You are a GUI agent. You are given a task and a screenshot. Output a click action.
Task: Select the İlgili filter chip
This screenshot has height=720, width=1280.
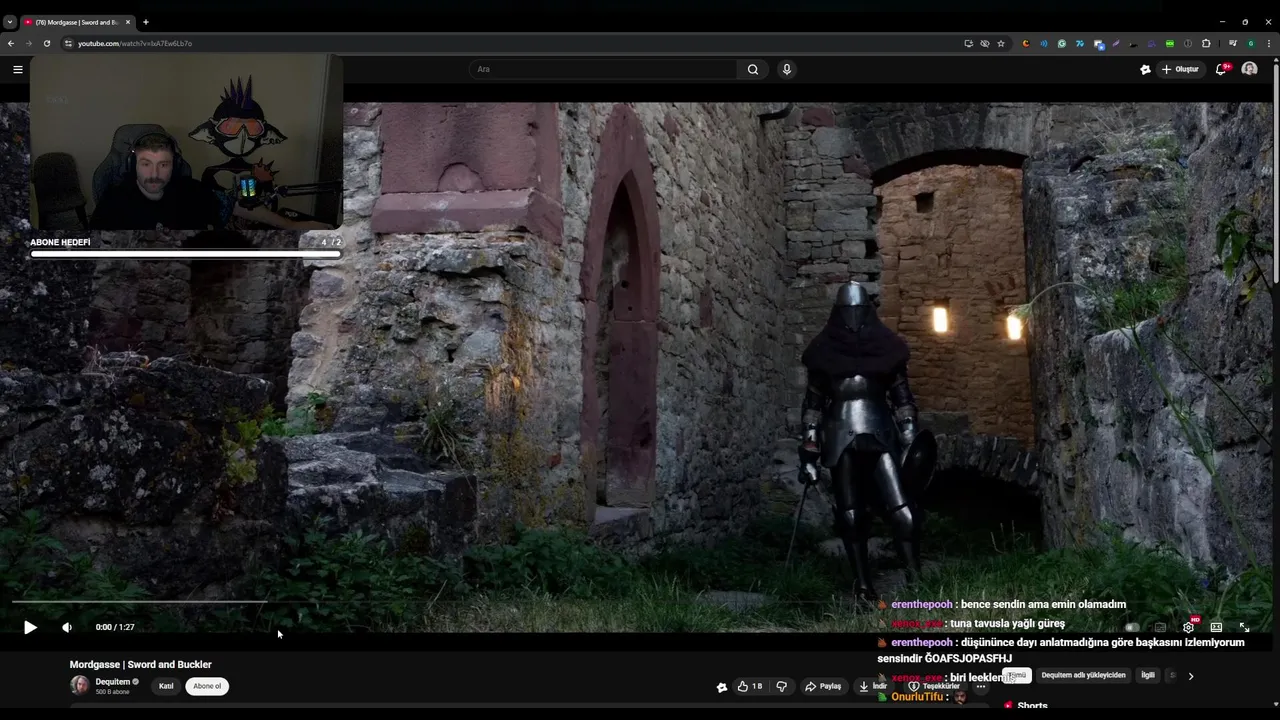point(1148,675)
